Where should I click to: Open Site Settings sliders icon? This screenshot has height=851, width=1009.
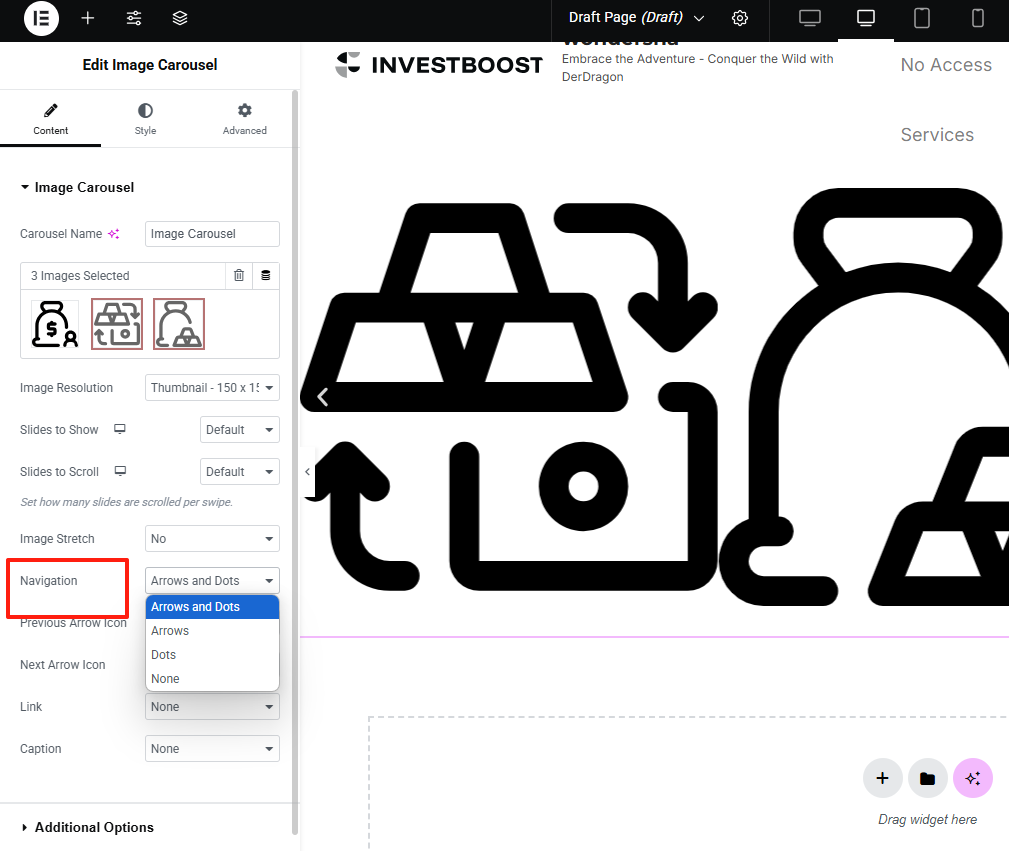(x=134, y=18)
